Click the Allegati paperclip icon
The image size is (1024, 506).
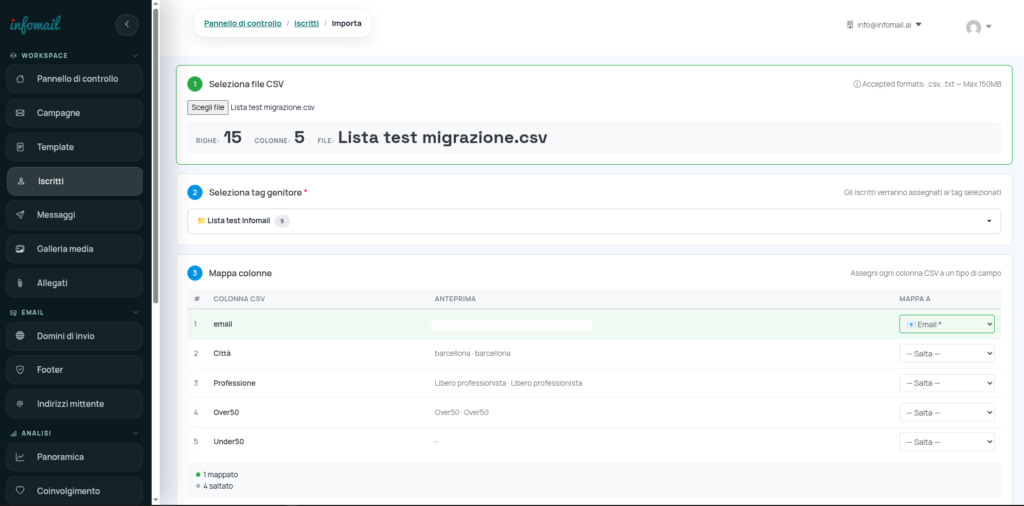[x=21, y=283]
